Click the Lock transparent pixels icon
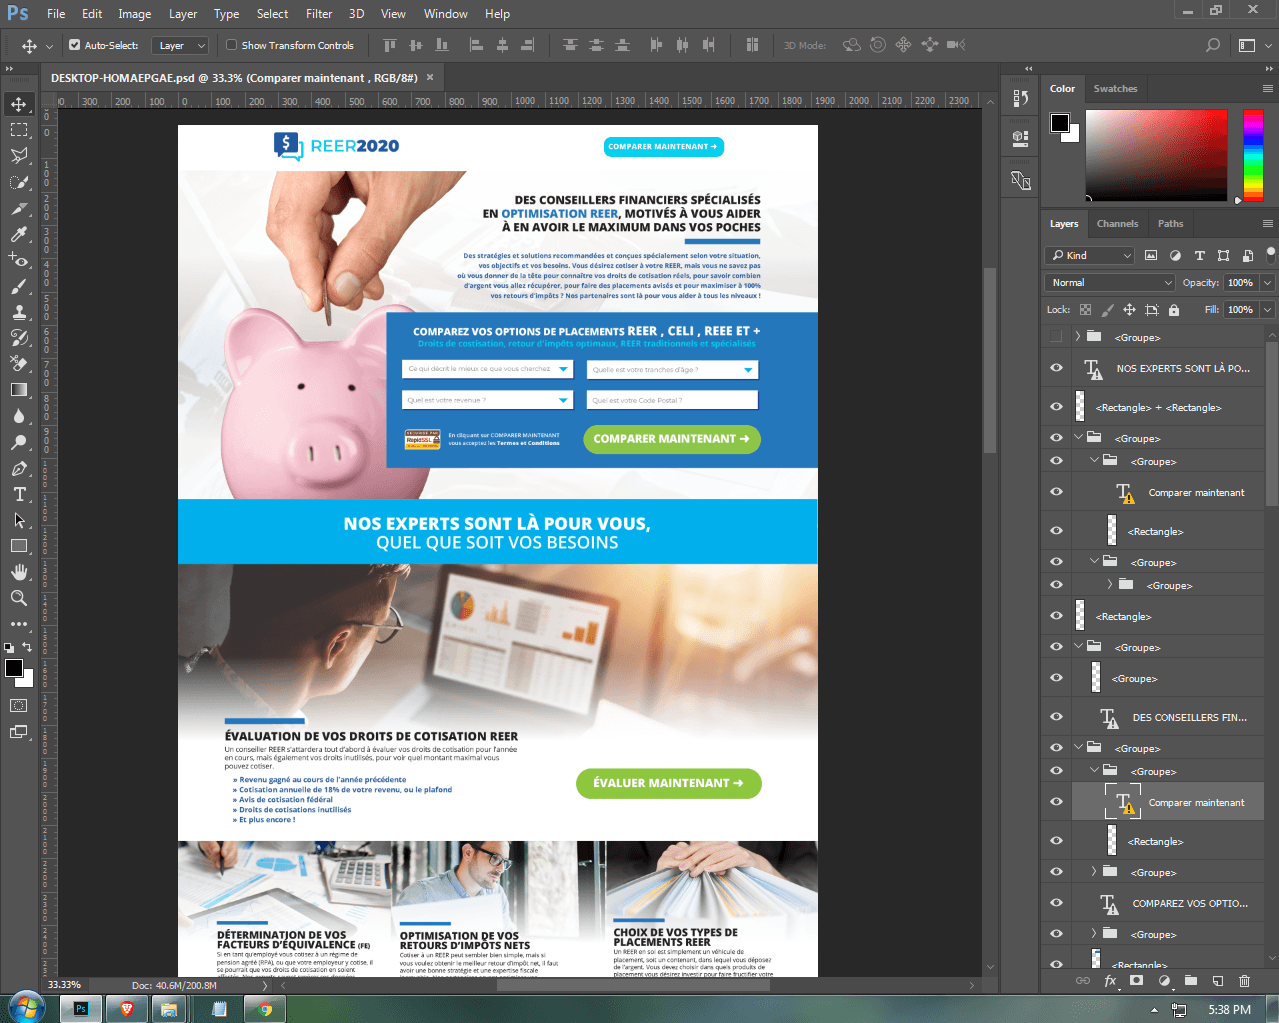The height and width of the screenshot is (1023, 1279). click(1085, 310)
